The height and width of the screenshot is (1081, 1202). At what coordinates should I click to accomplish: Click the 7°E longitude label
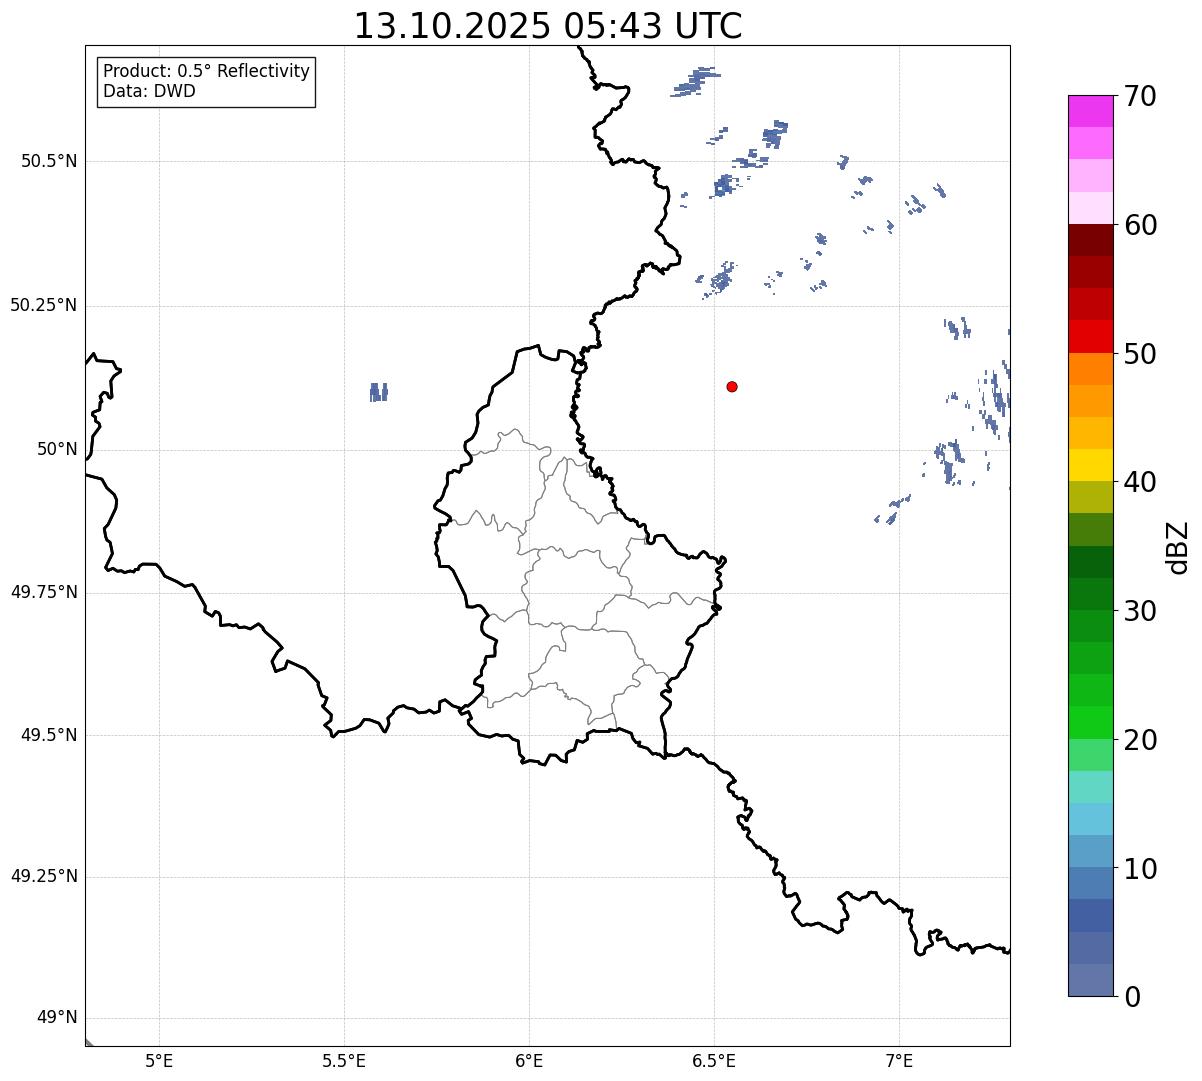[899, 1061]
